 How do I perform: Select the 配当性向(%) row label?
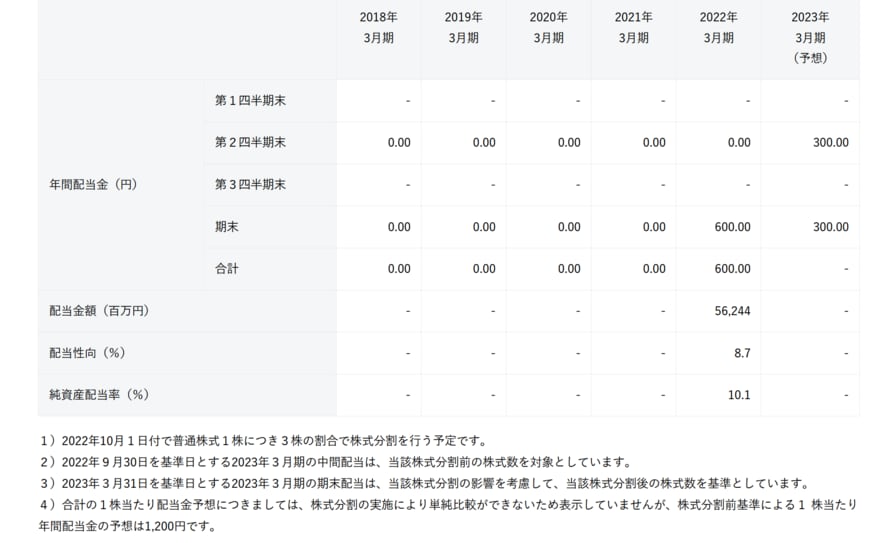(x=87, y=353)
